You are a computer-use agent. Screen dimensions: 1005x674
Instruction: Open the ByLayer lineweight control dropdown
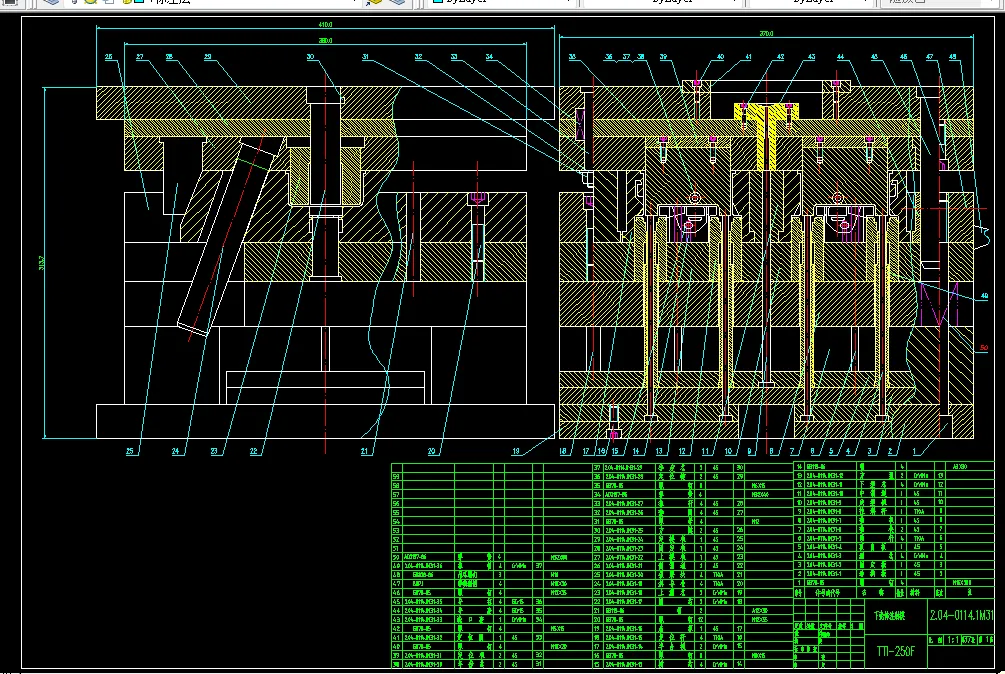coord(813,2)
